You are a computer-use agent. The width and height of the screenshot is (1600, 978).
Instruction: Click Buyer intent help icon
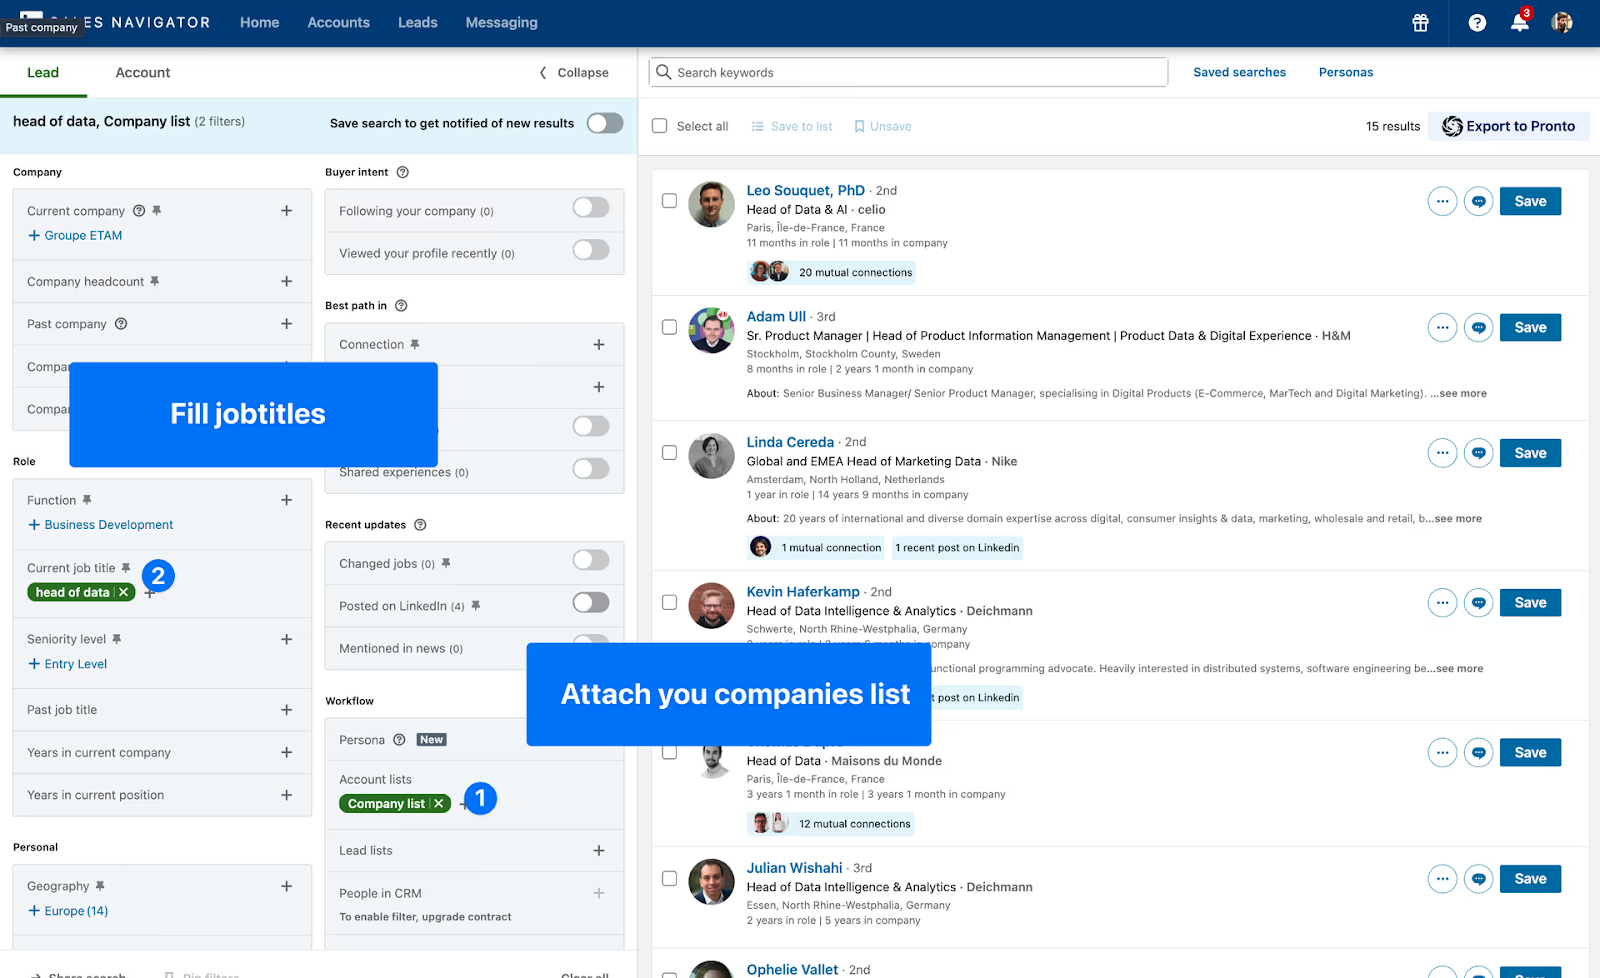[403, 172]
